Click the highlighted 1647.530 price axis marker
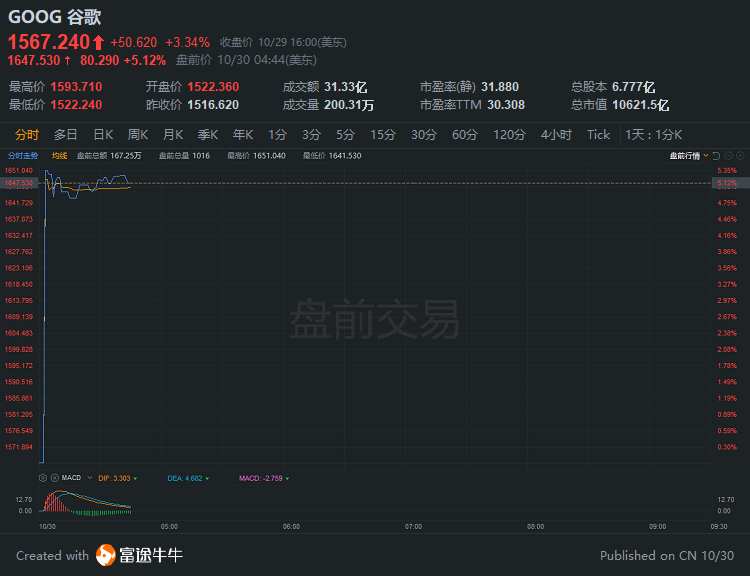This screenshot has height=576, width=750. click(19, 183)
